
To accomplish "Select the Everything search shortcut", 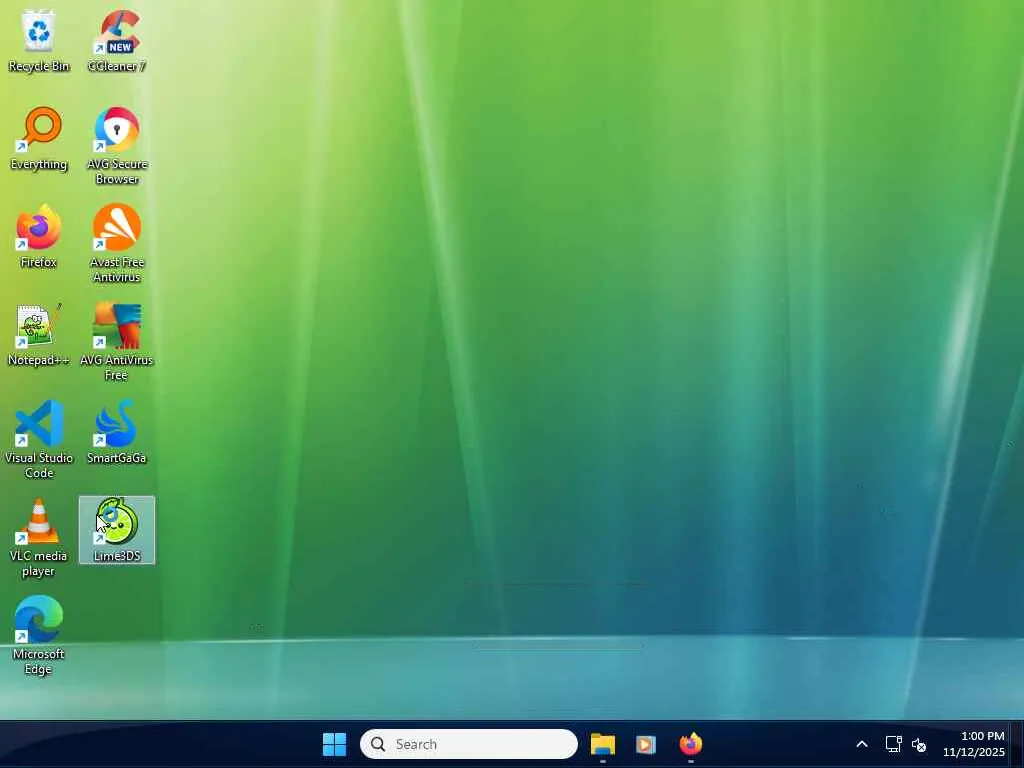I will pos(39,139).
